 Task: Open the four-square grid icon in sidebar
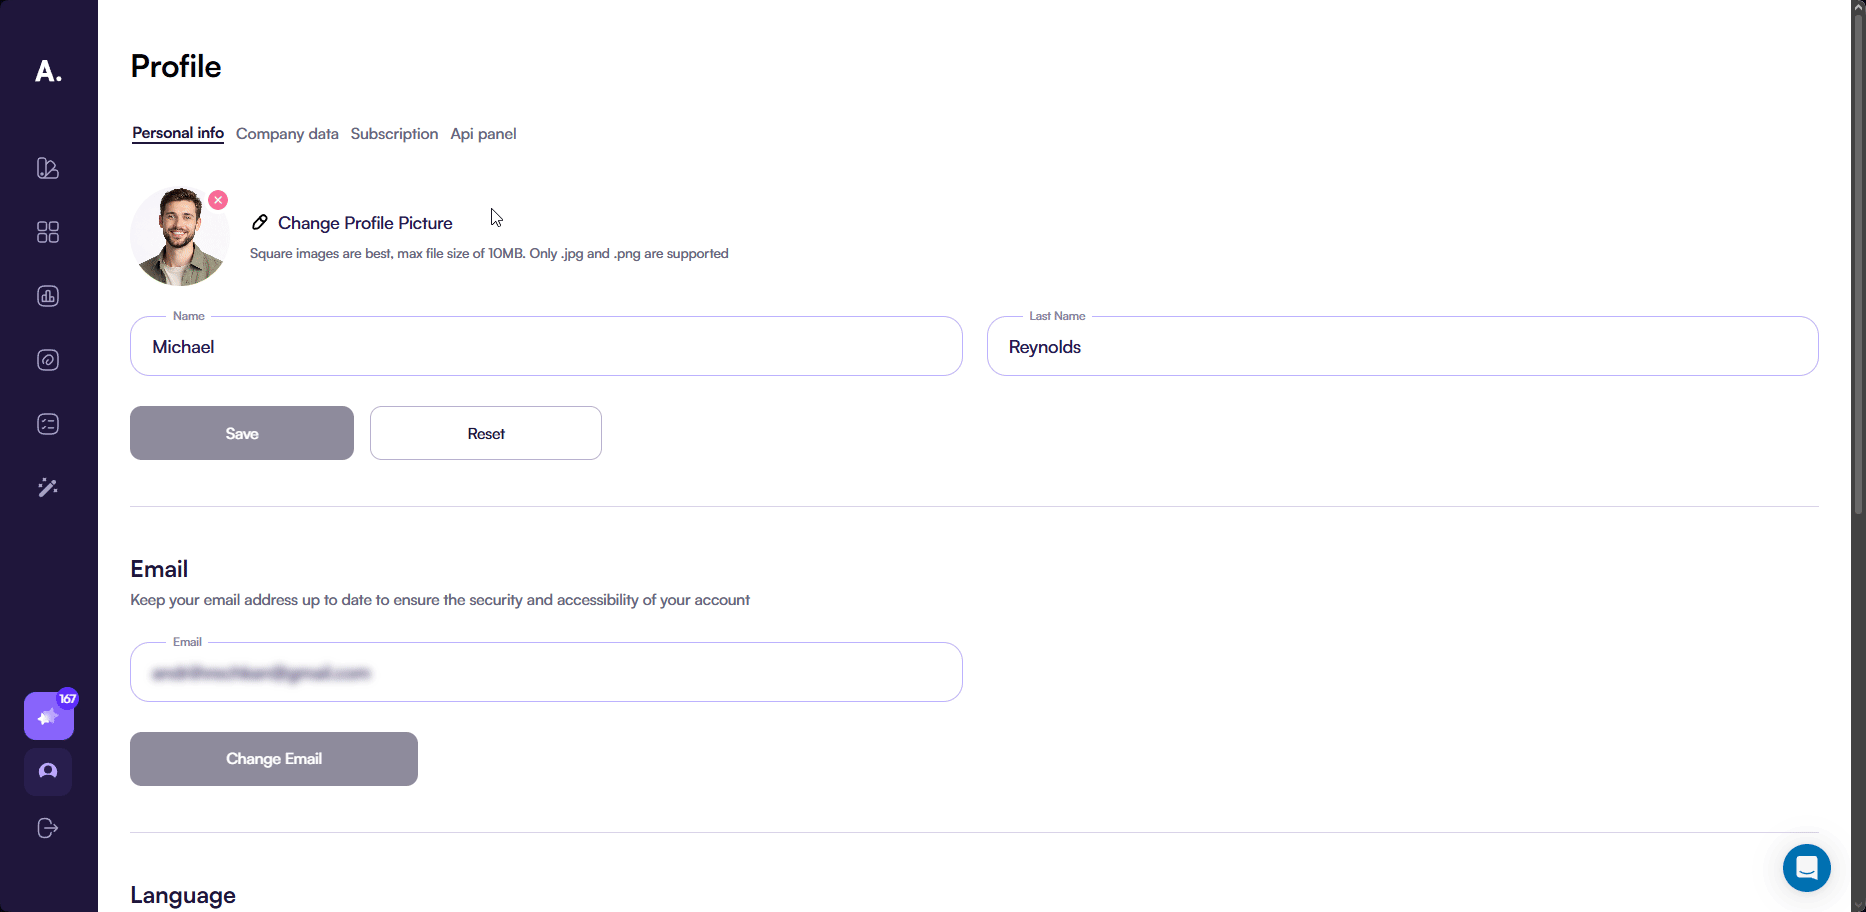pos(48,232)
